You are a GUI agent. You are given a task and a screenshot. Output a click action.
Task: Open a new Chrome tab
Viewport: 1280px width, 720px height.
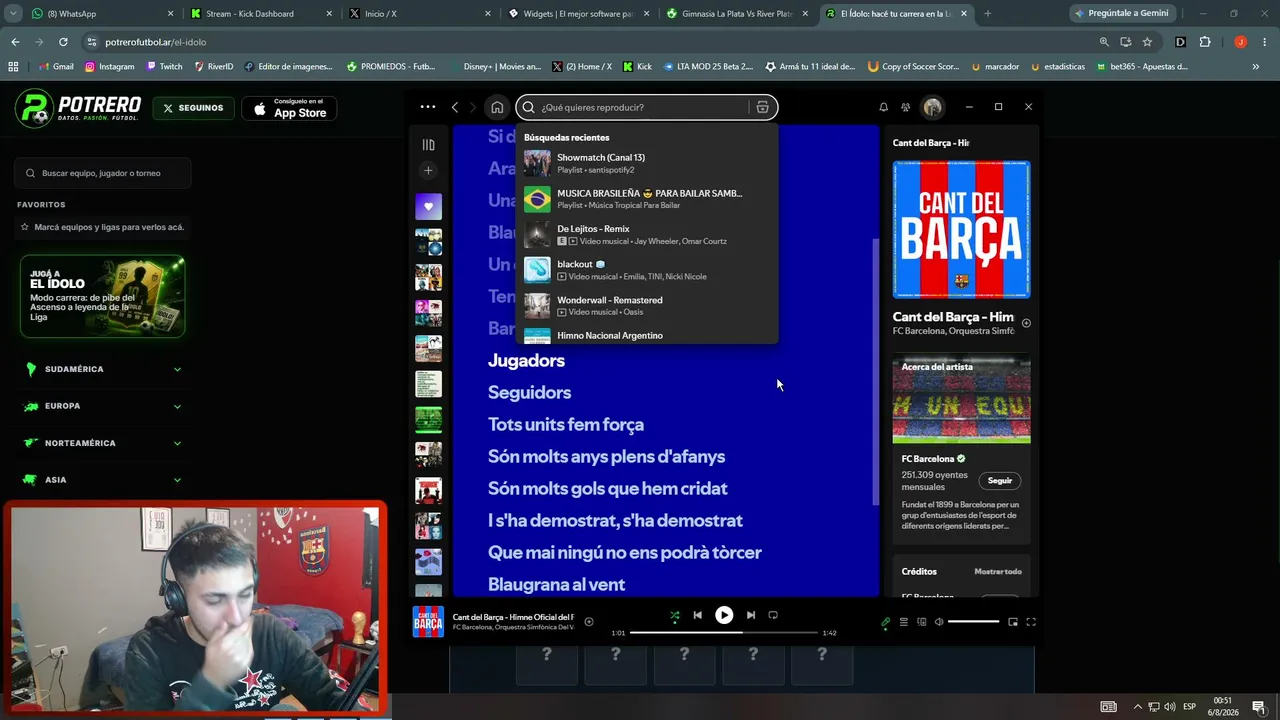click(988, 14)
